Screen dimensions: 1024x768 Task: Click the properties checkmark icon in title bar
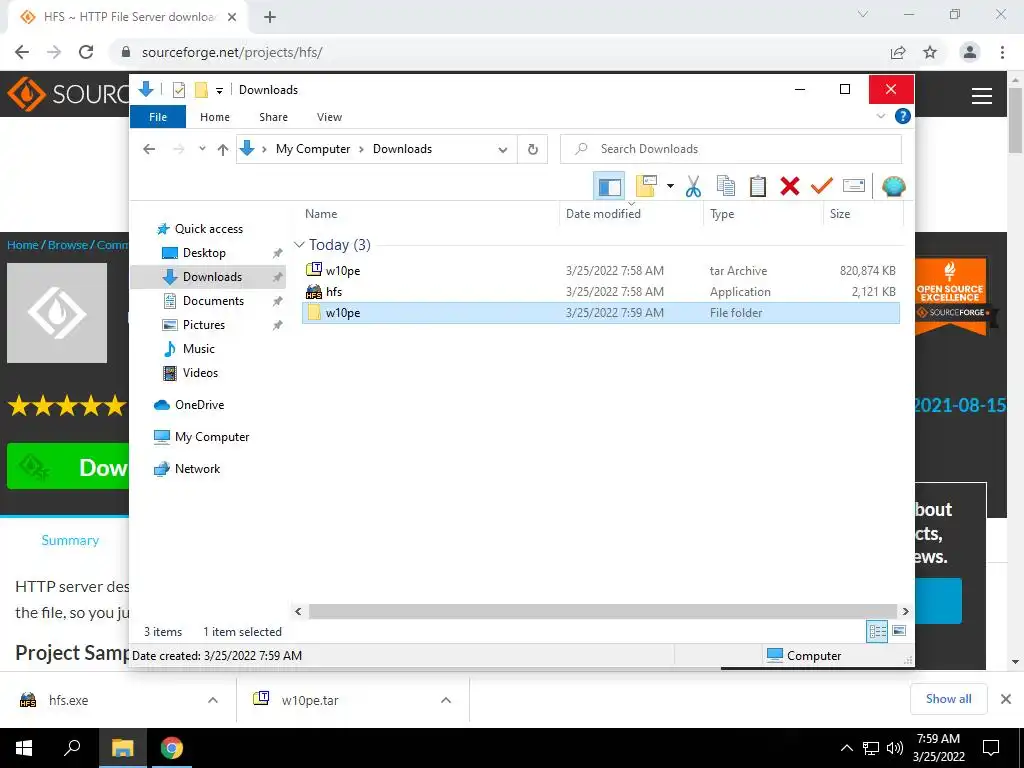point(178,90)
